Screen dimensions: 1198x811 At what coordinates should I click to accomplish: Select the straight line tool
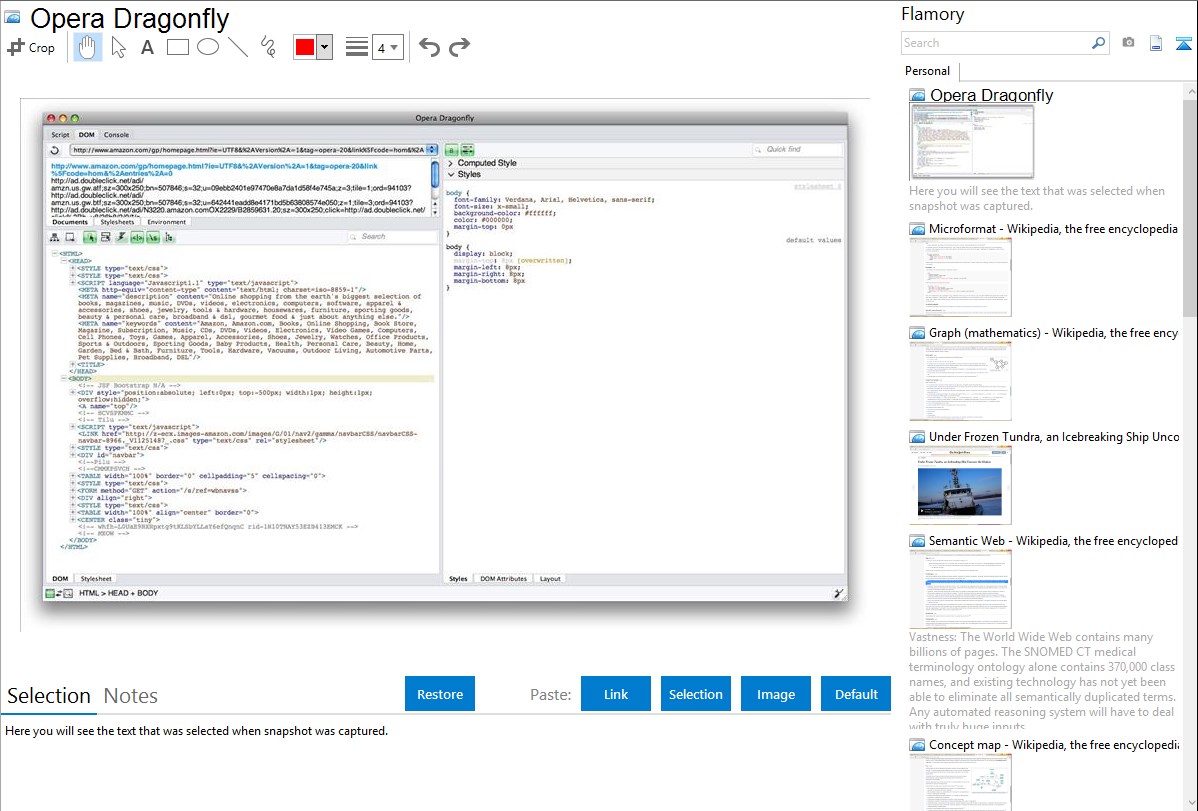[238, 47]
